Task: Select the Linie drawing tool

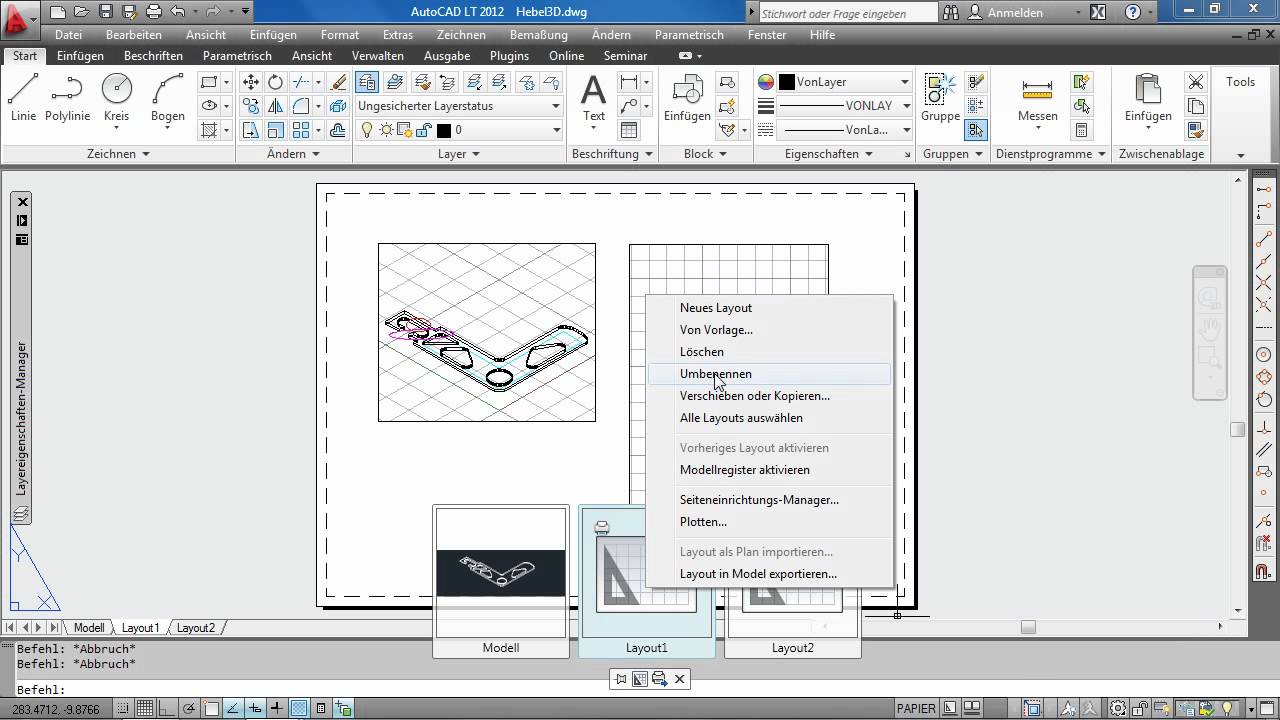Action: click(23, 98)
